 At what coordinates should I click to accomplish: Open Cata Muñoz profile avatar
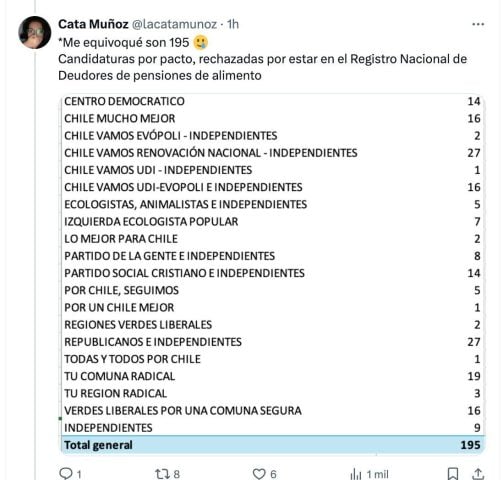(35, 32)
